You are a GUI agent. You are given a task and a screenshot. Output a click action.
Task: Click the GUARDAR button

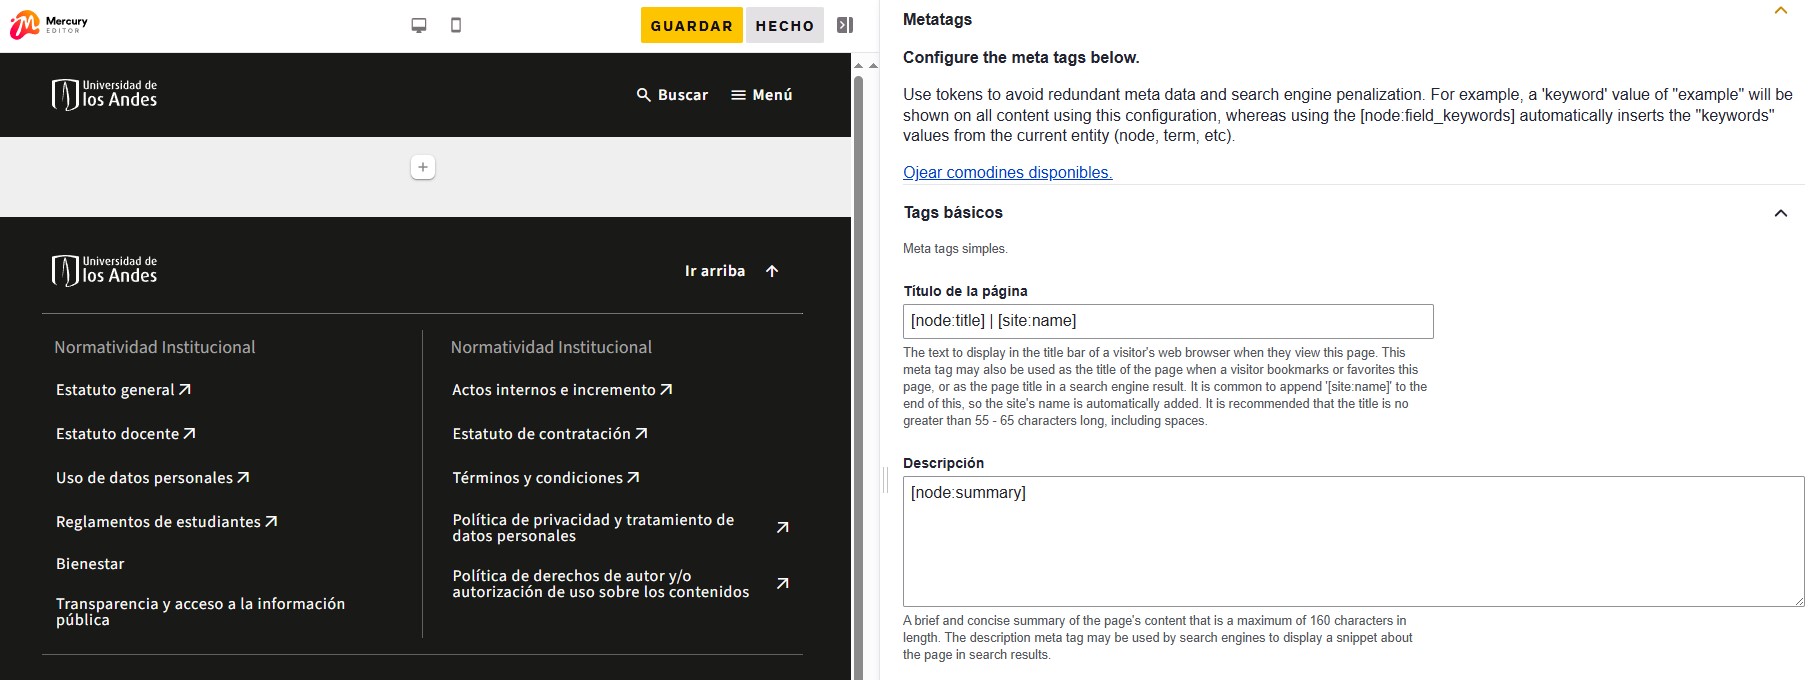pos(692,25)
